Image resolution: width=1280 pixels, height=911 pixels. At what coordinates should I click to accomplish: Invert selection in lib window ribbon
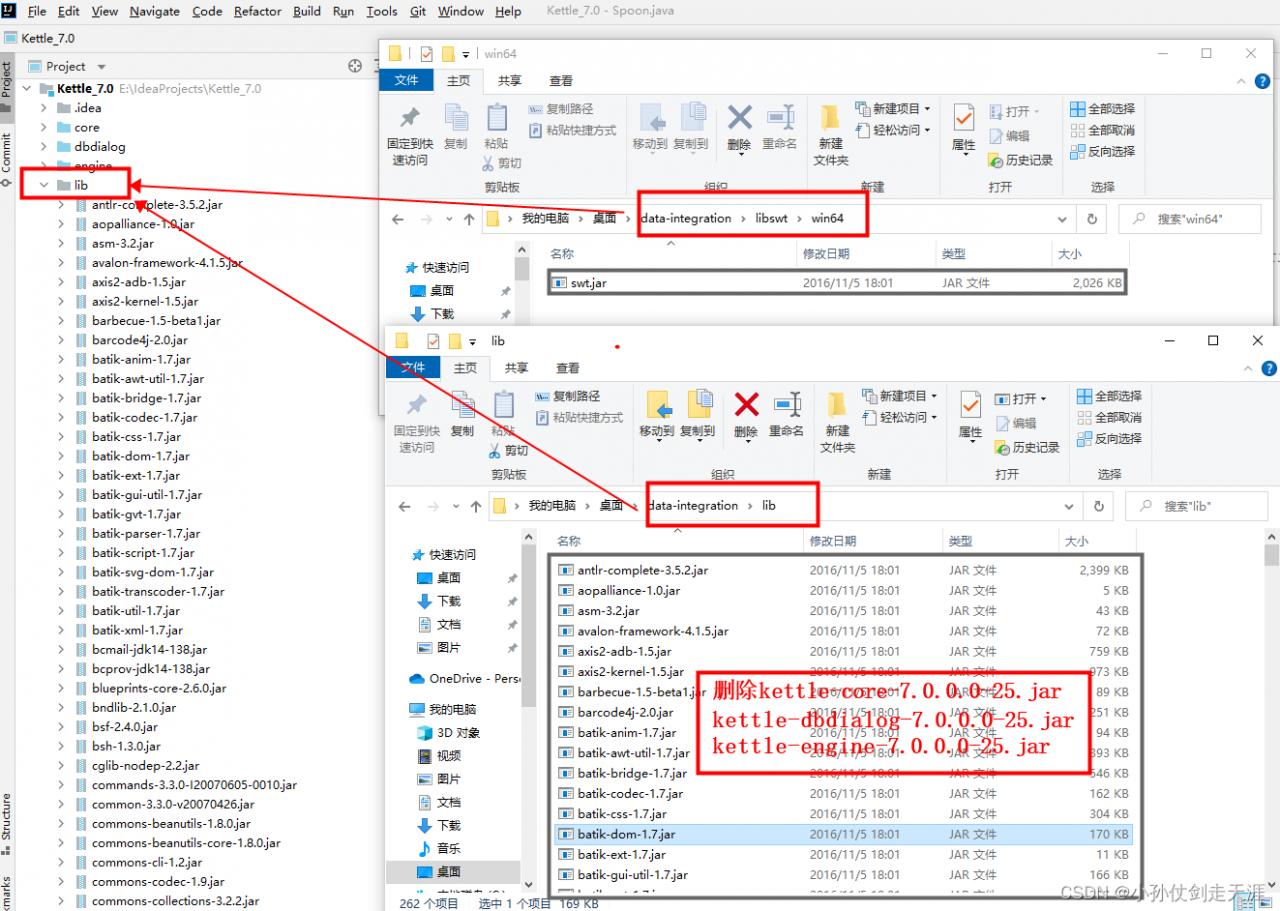point(1109,438)
